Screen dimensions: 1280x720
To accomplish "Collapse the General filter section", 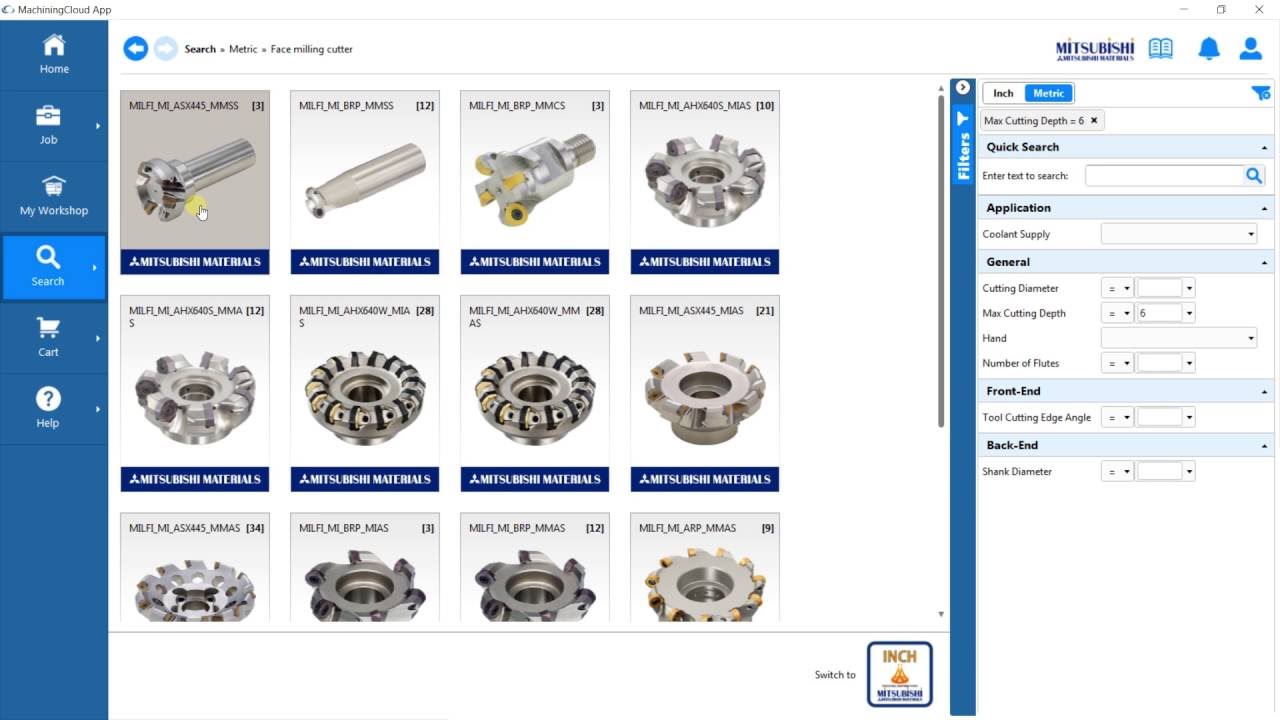I will (x=1264, y=263).
